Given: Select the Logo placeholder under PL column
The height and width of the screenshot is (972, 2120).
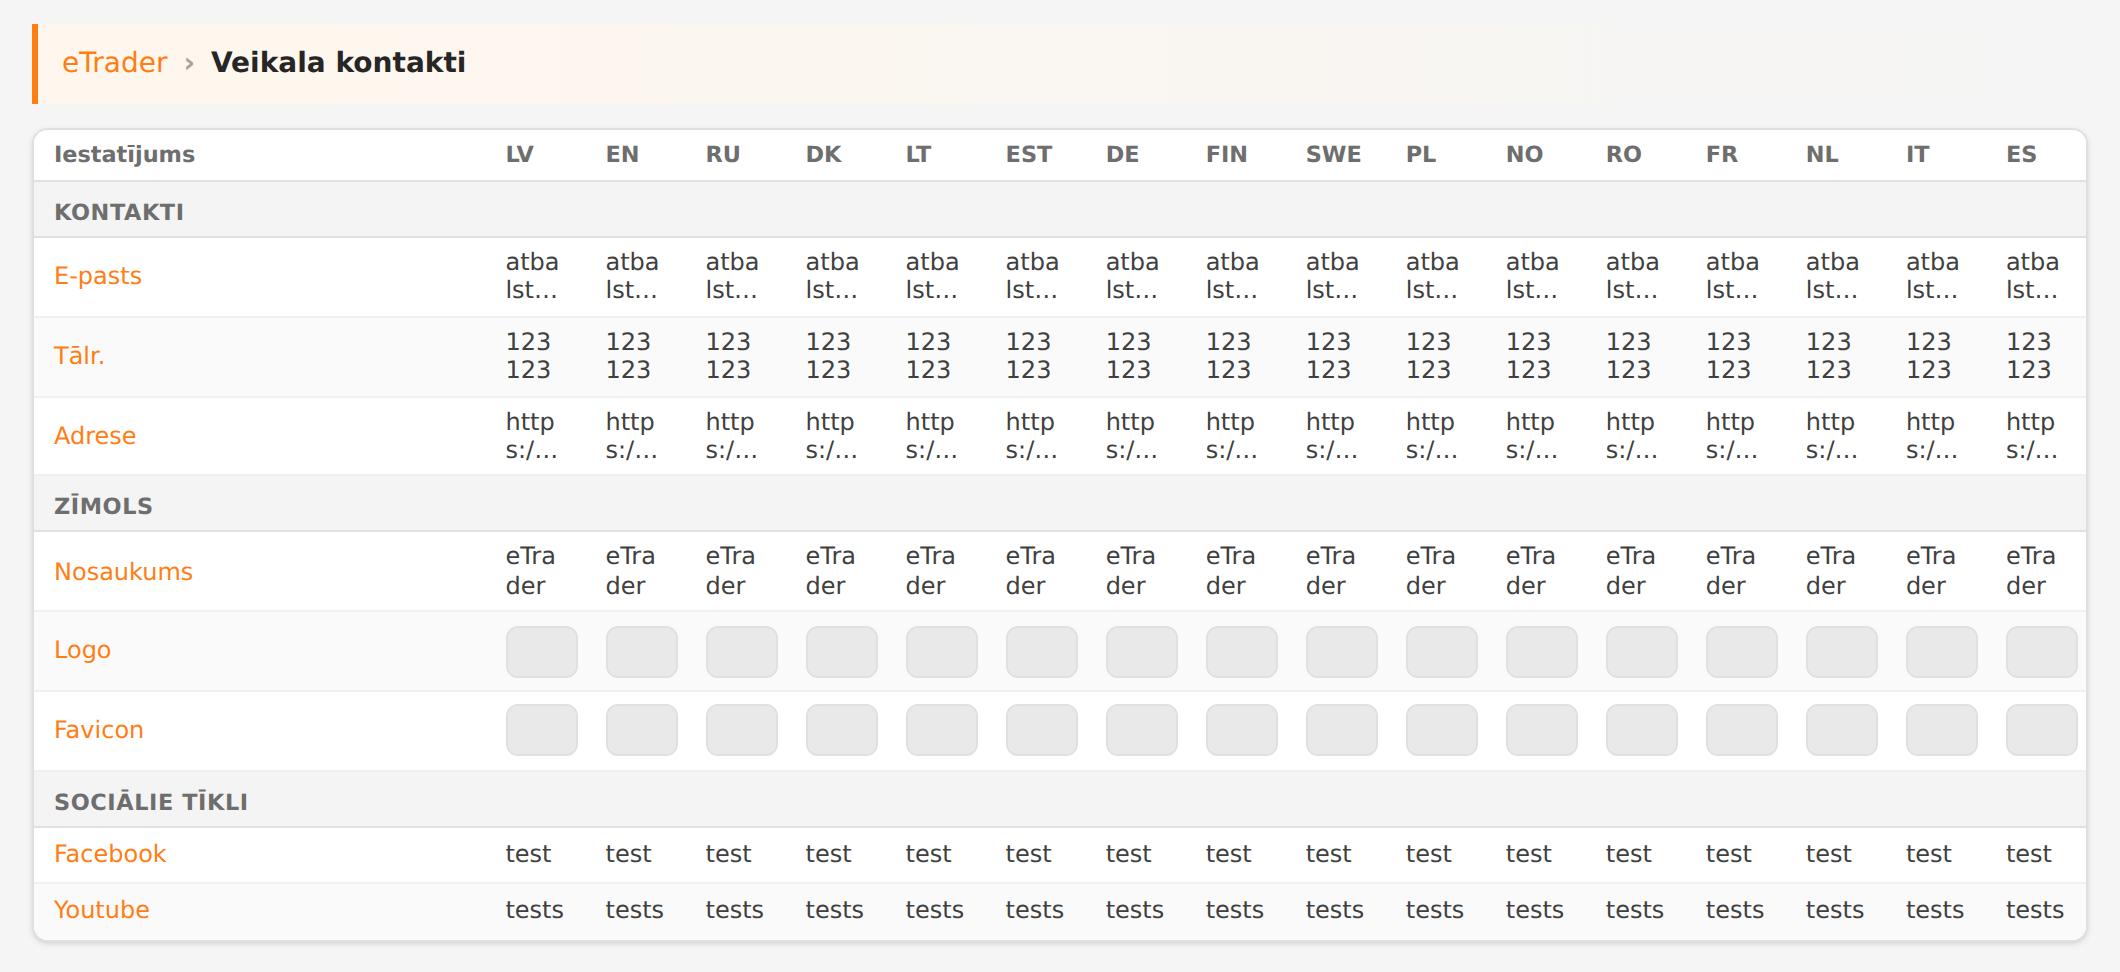Looking at the screenshot, I should click(x=1442, y=652).
